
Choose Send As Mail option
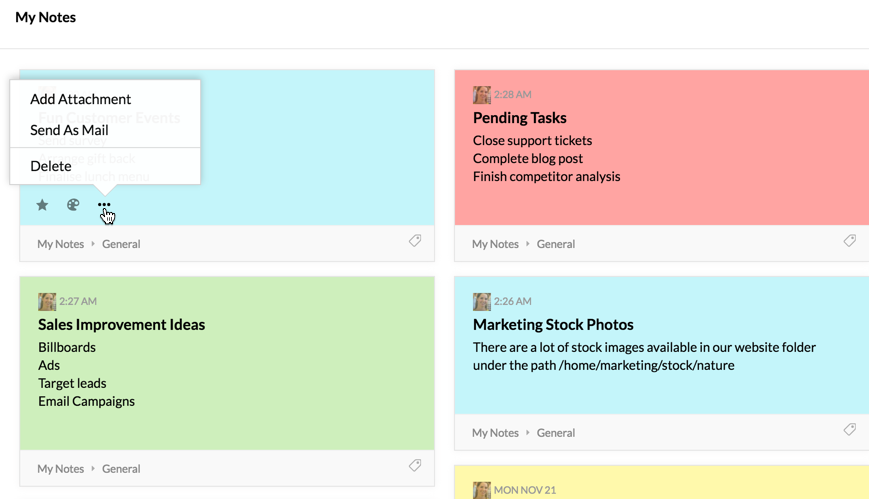point(69,130)
